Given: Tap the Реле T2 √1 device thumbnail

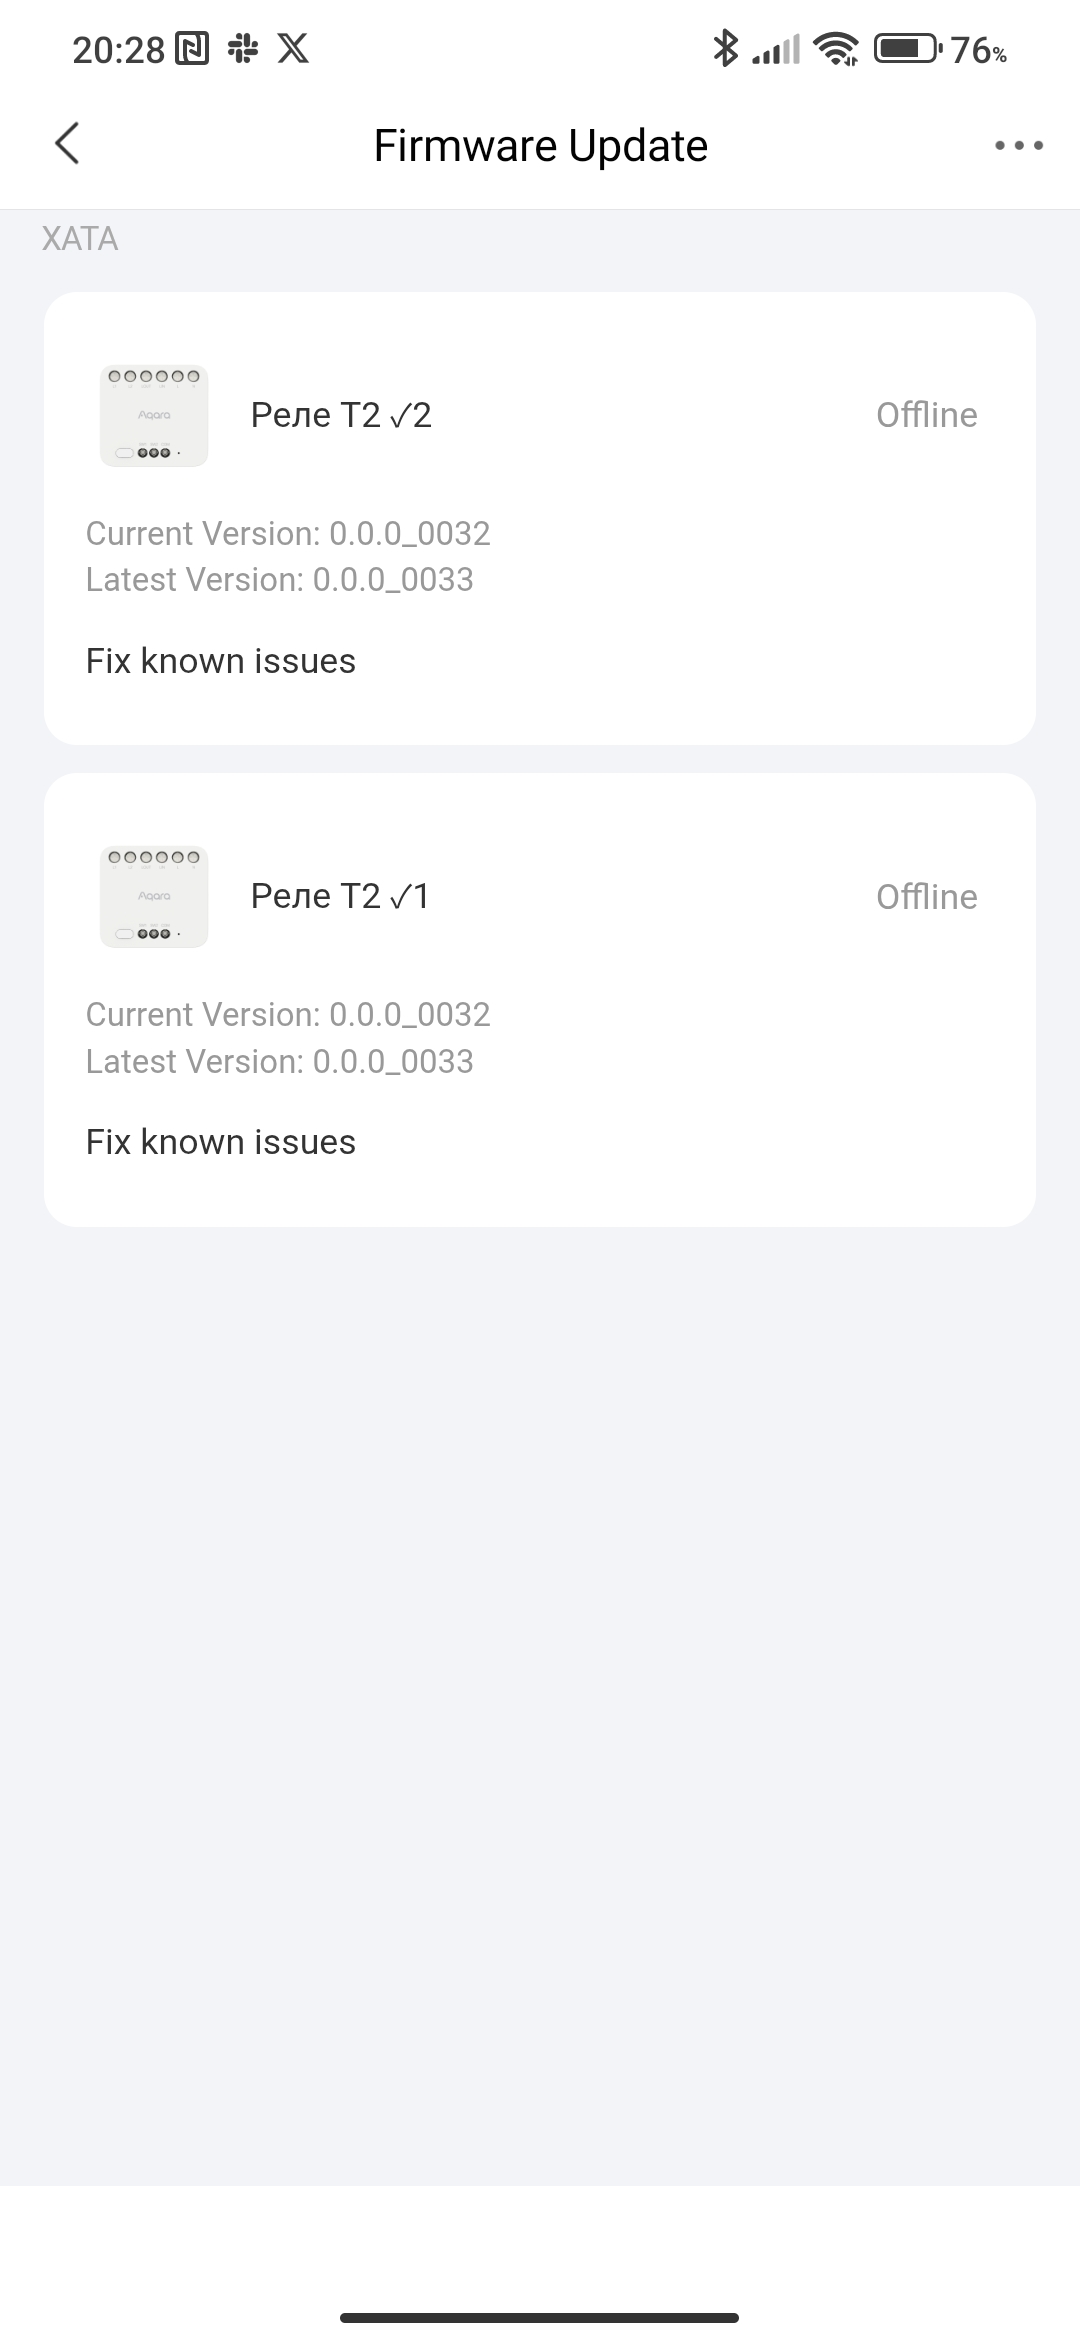Looking at the screenshot, I should [154, 897].
